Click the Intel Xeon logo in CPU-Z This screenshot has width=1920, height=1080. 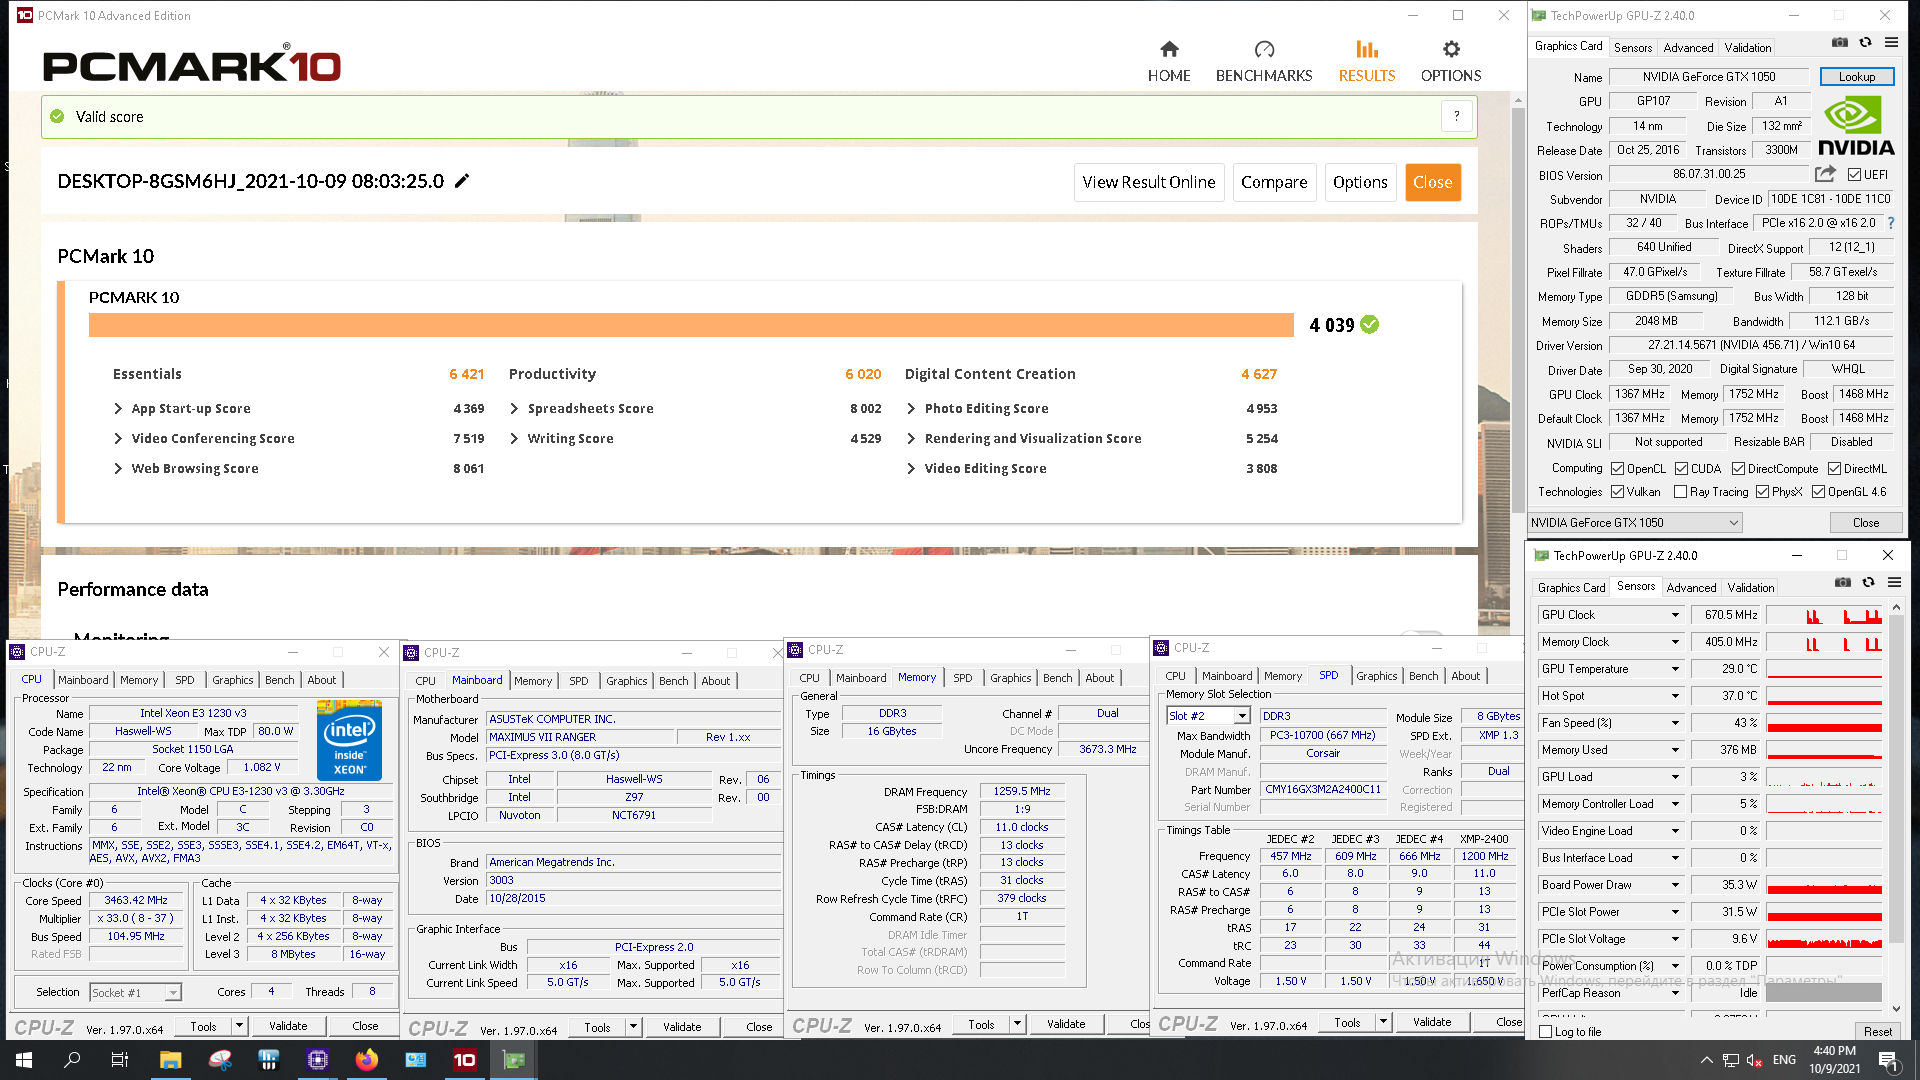click(349, 740)
